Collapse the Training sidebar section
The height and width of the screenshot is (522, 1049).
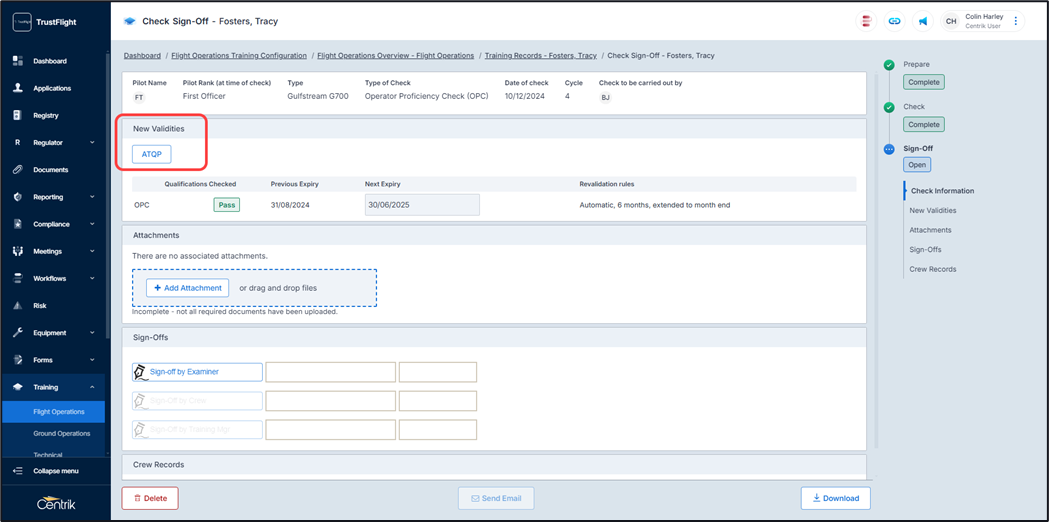[92, 387]
